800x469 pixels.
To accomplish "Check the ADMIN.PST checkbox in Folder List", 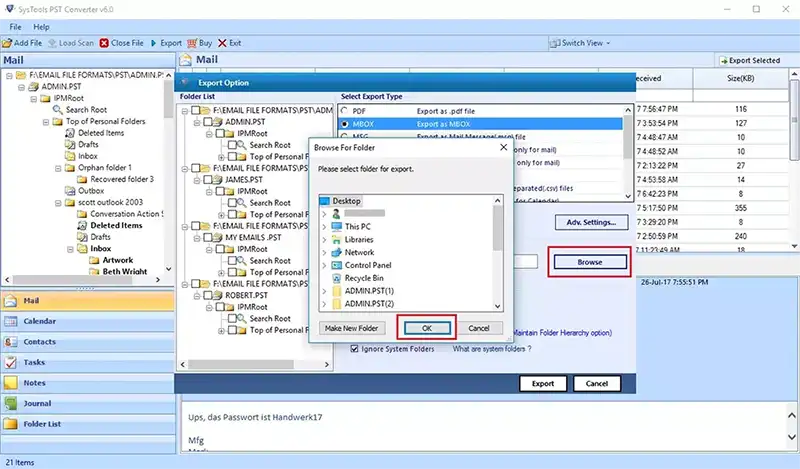I will pos(208,122).
